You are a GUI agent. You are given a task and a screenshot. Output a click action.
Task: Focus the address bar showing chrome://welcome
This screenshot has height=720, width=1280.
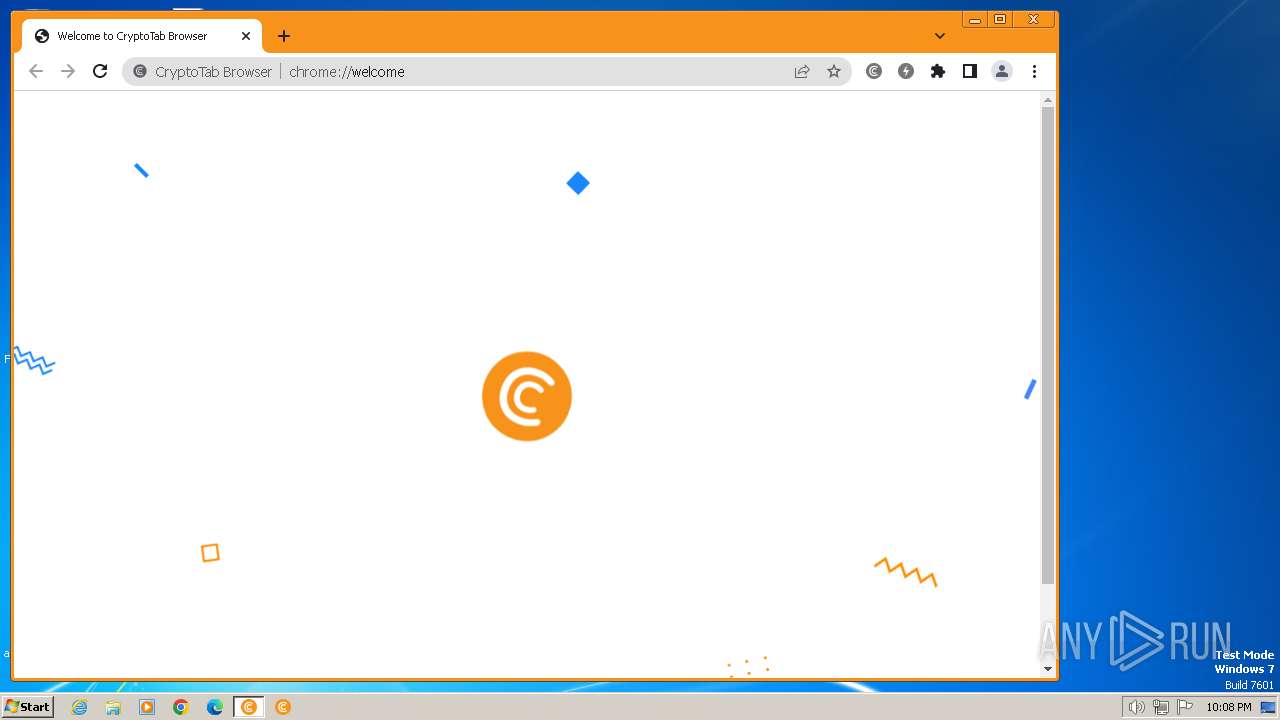tap(487, 71)
